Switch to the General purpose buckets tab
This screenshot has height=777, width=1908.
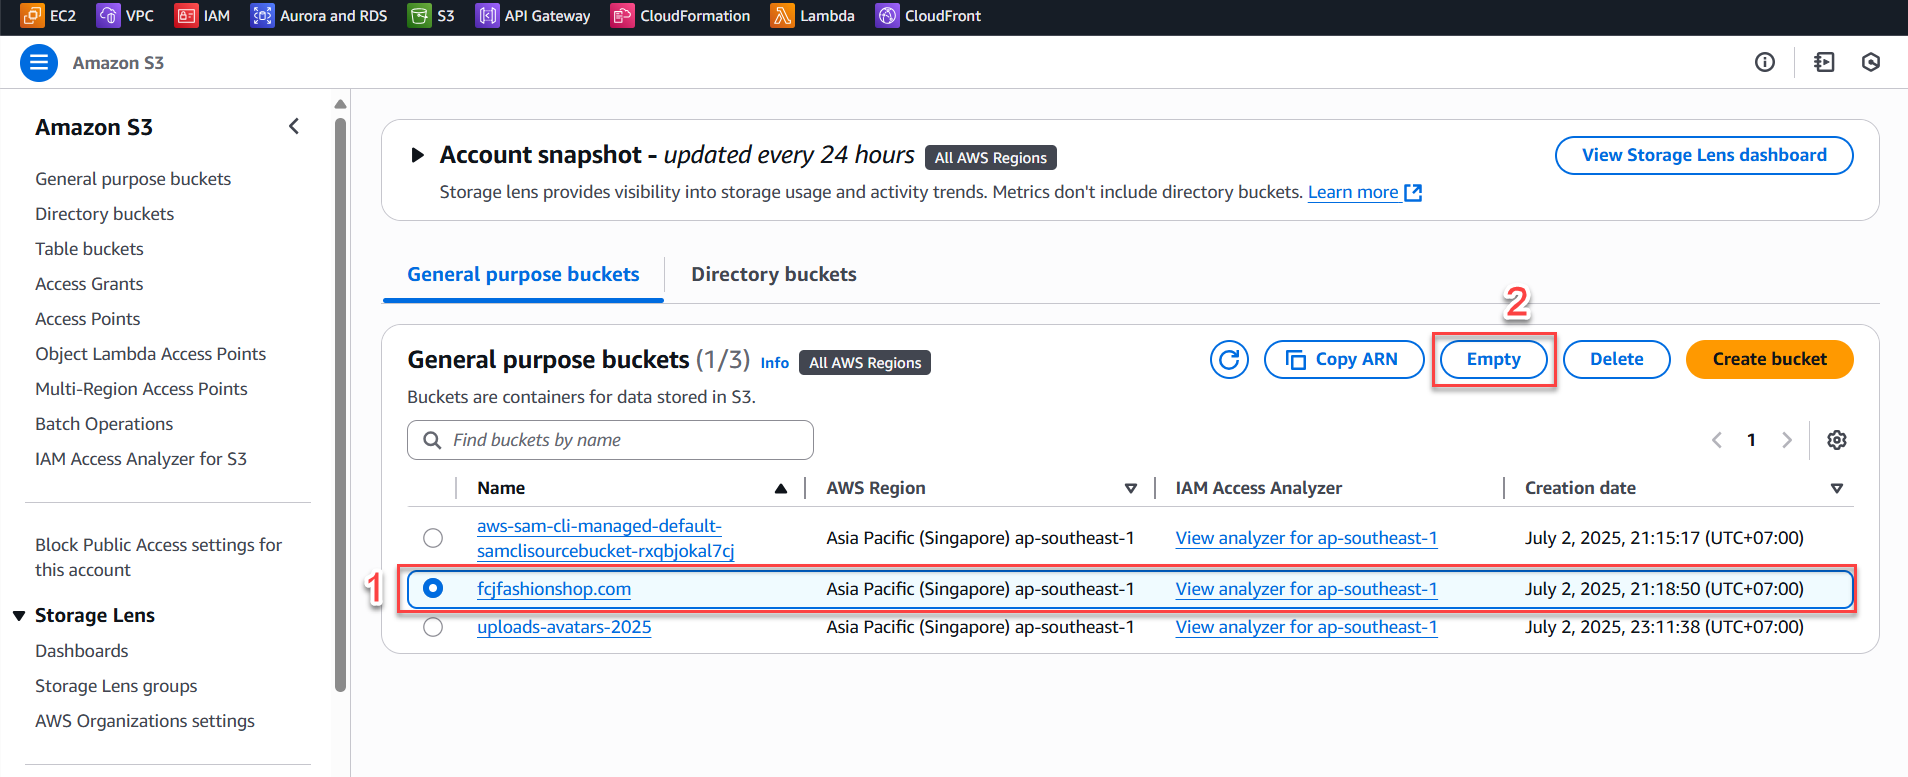[523, 274]
